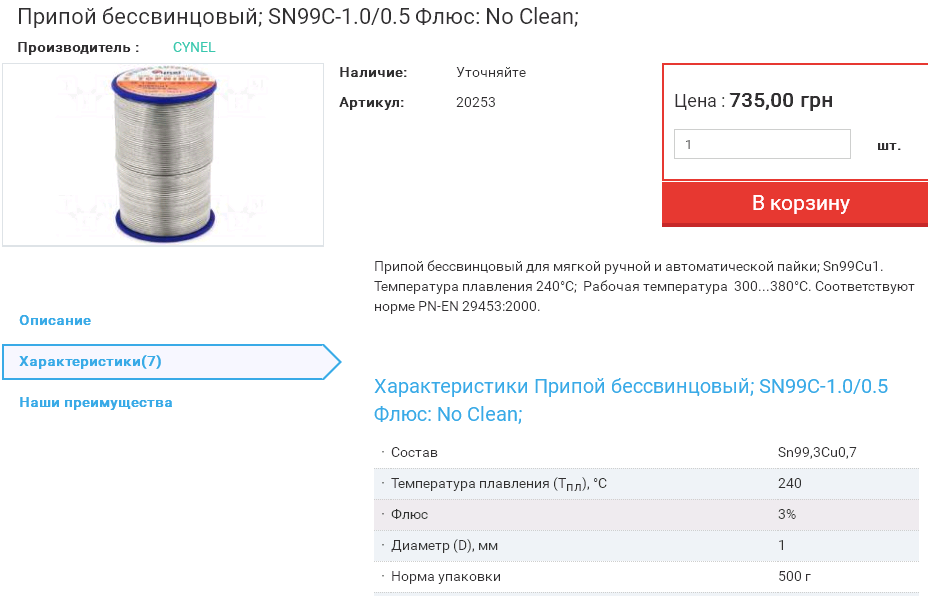Image resolution: width=928 pixels, height=596 pixels.
Task: Click the price 735,00 грн
Action: [x=781, y=100]
